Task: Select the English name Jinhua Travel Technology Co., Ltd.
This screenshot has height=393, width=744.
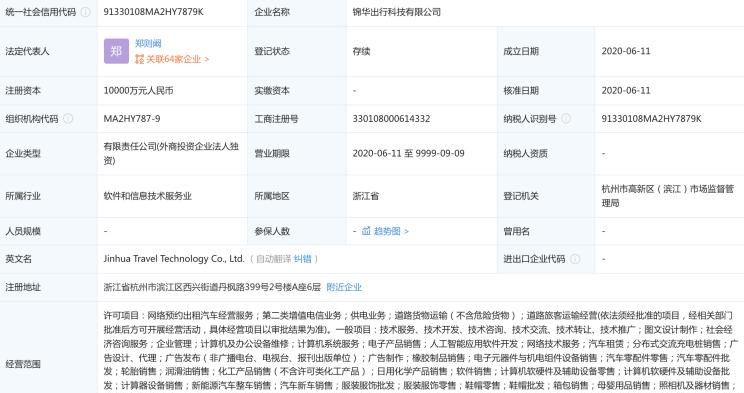Action: pyautogui.click(x=174, y=259)
